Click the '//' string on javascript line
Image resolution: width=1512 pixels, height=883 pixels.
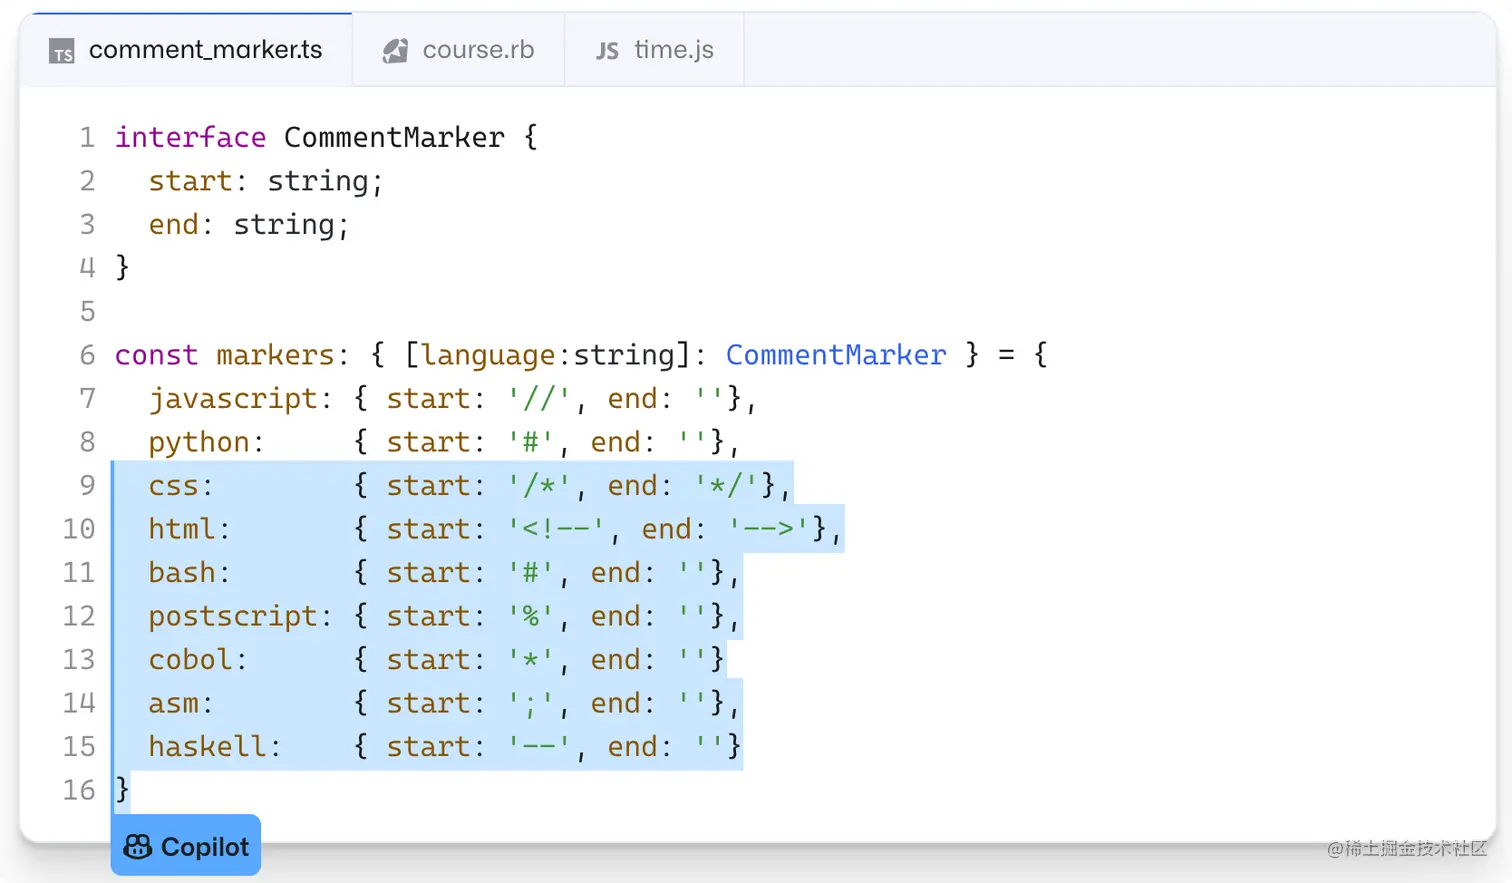[539, 399]
